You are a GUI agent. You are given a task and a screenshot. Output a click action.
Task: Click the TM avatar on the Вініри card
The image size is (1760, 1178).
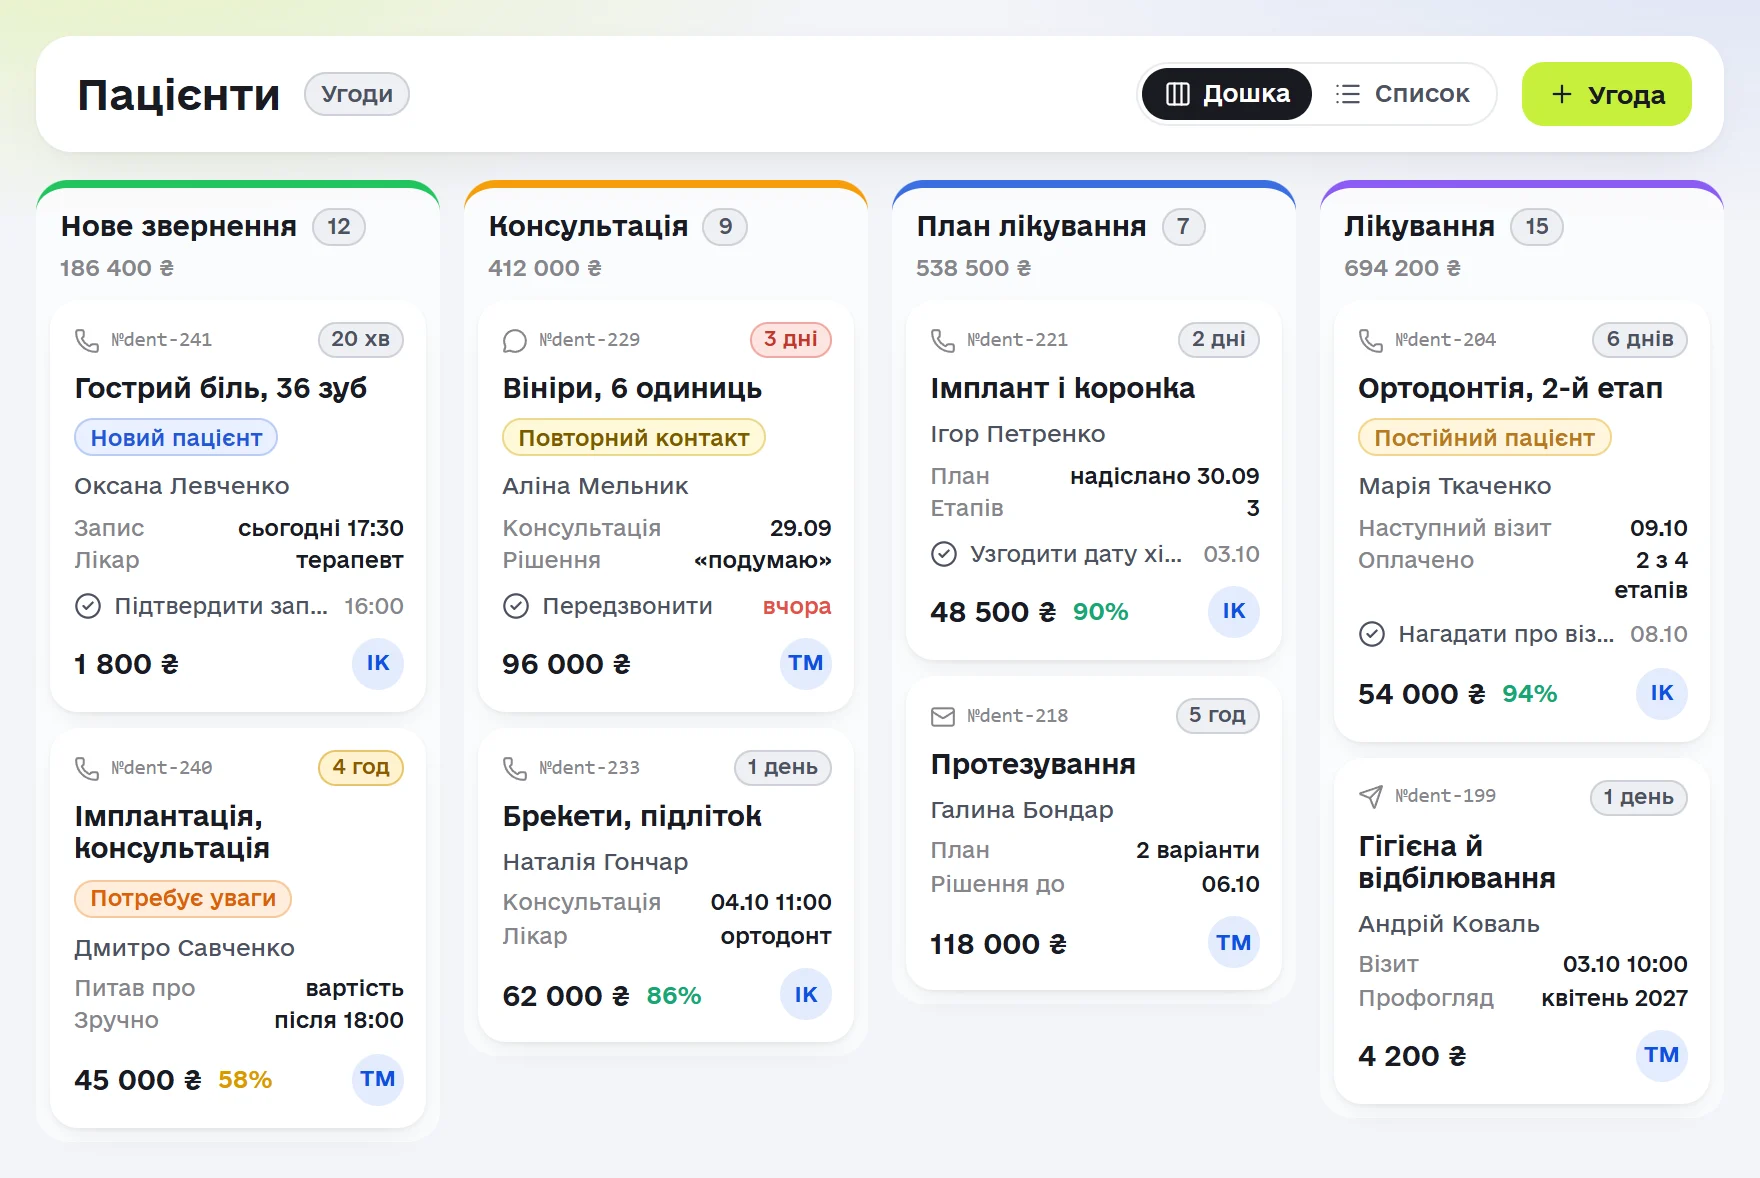806,663
